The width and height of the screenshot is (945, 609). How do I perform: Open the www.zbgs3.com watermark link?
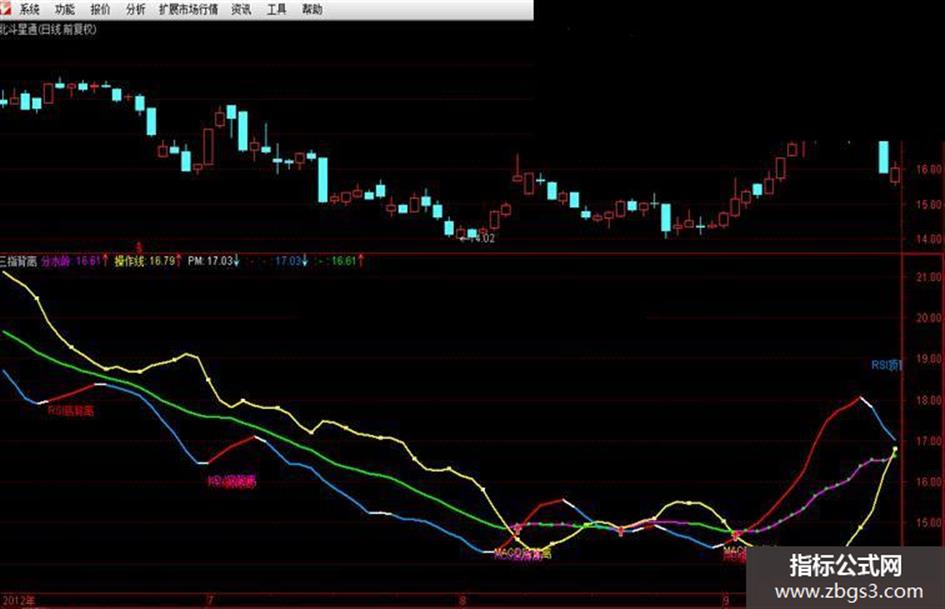coord(848,592)
